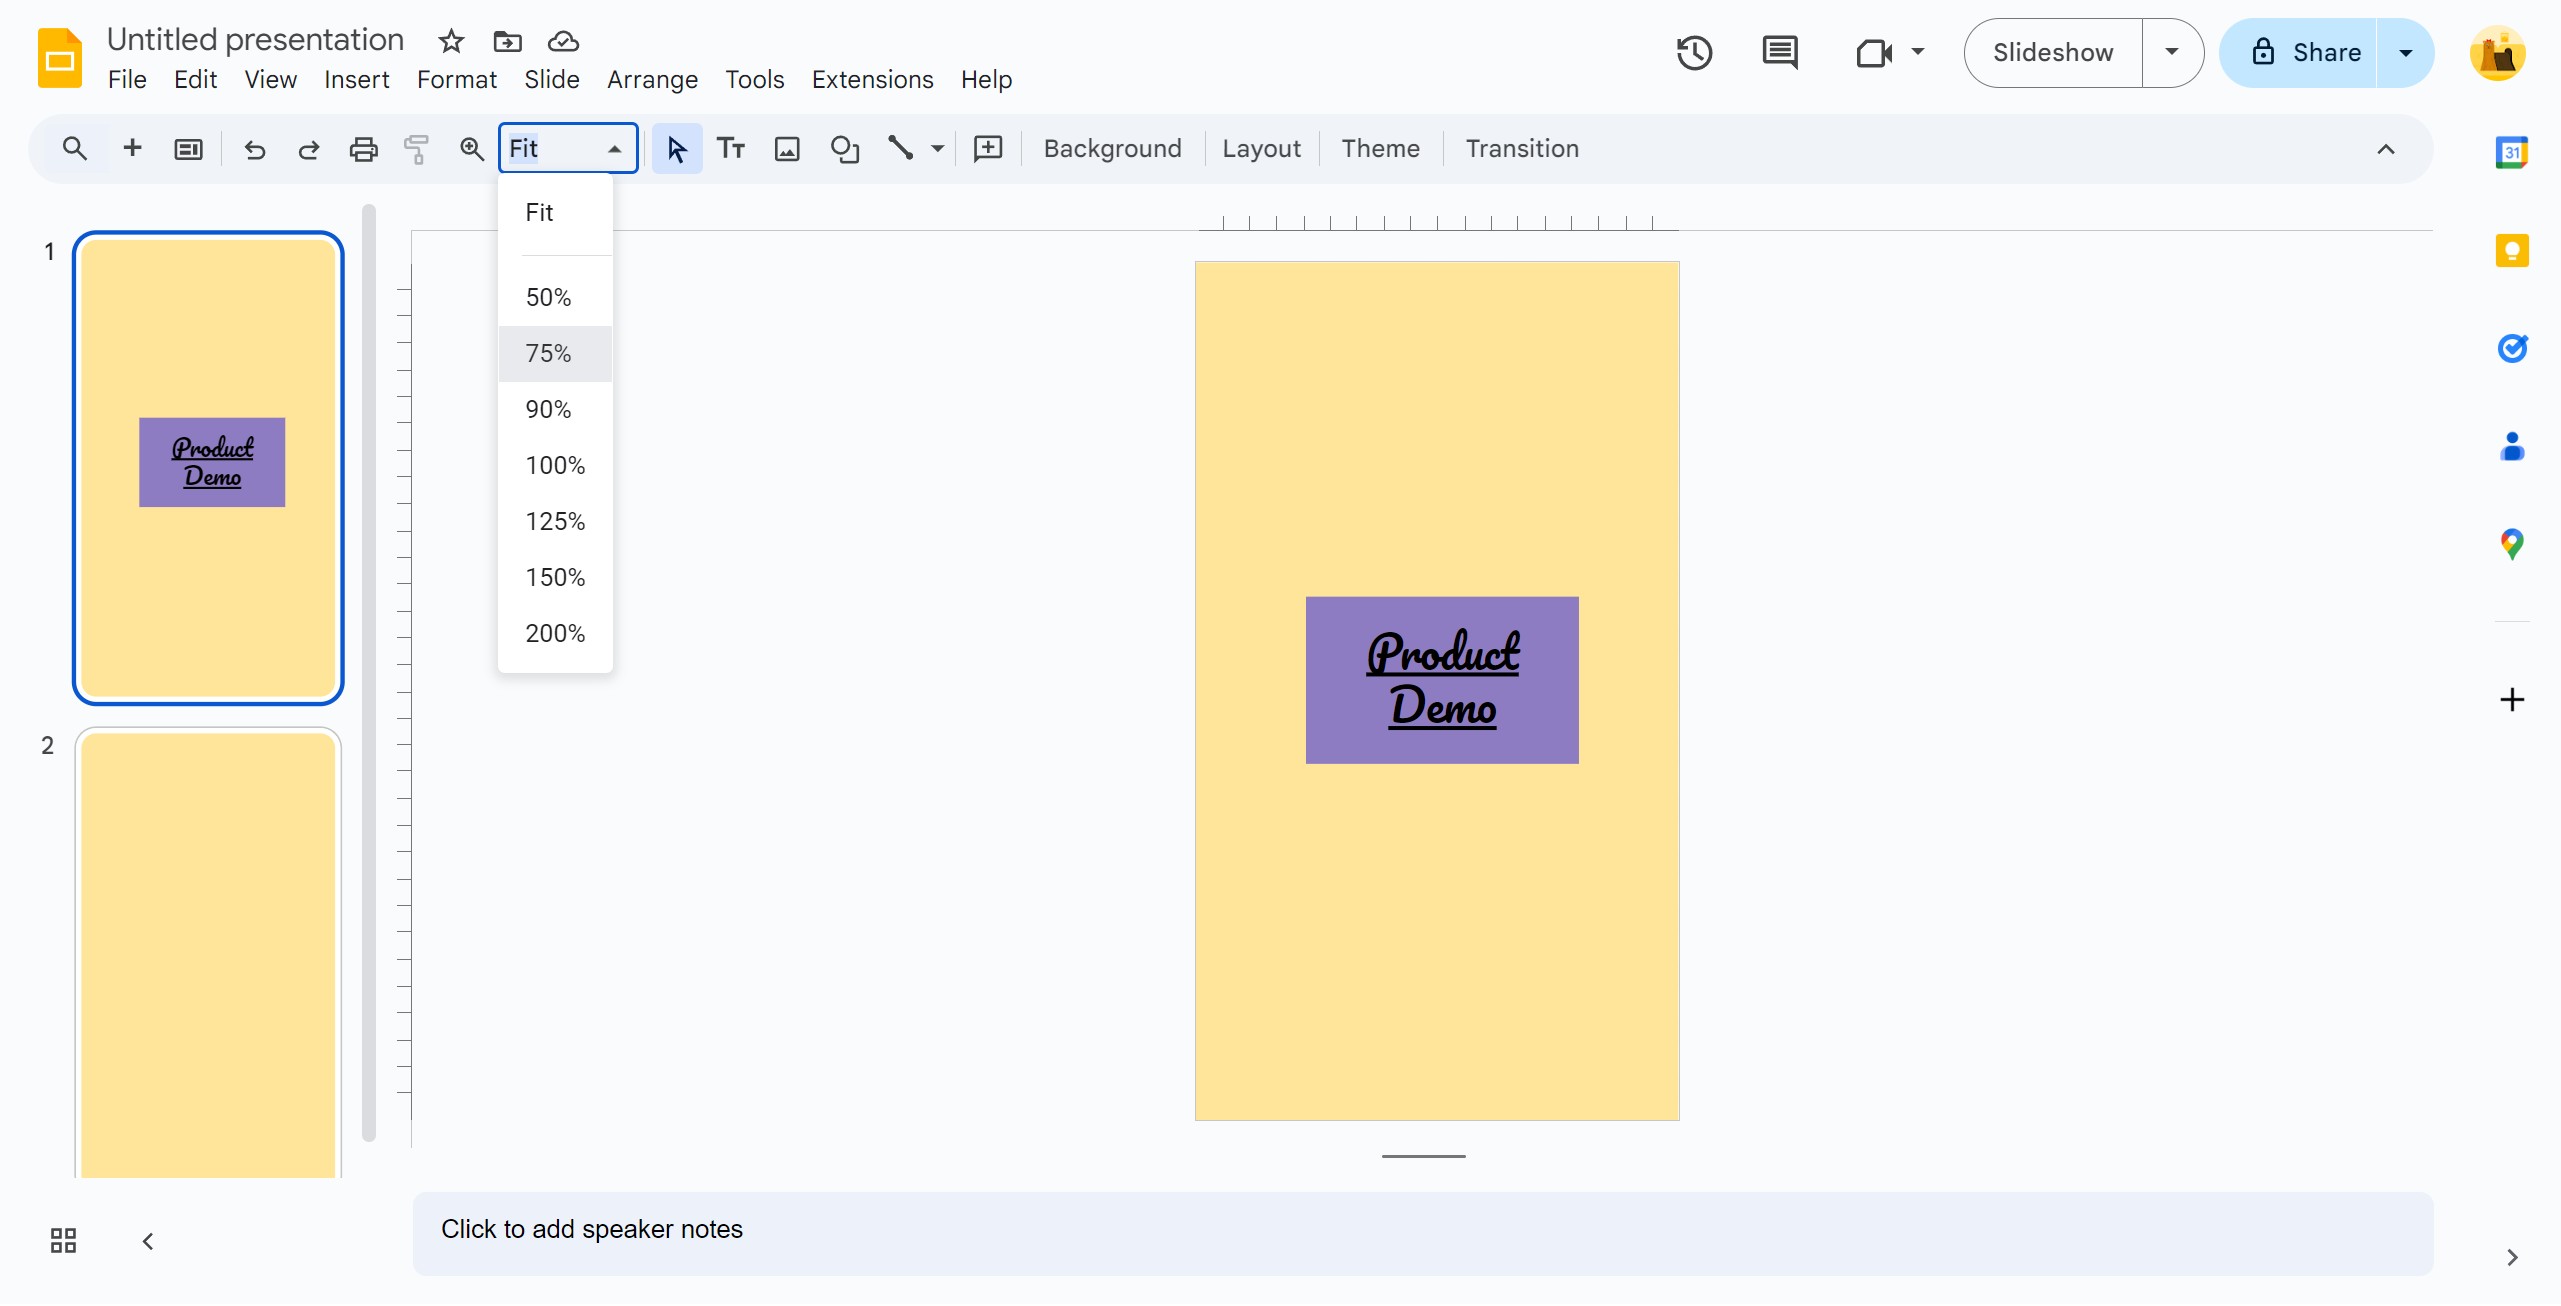Open the Theme panel
2561x1306 pixels.
[1380, 149]
